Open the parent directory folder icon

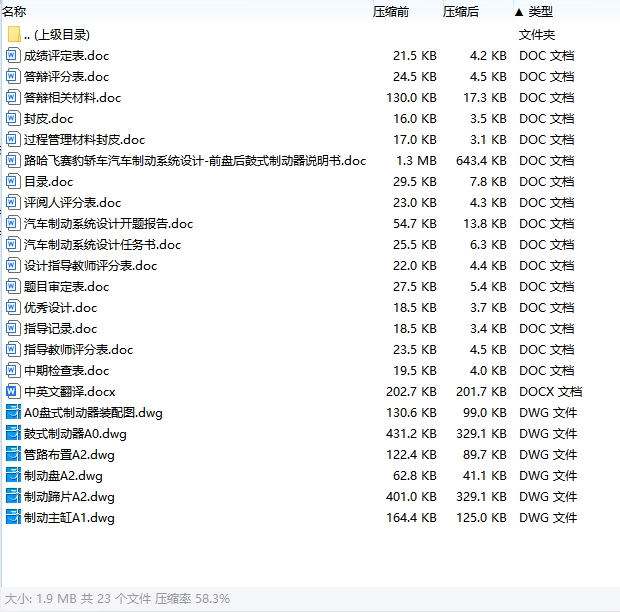pos(14,34)
